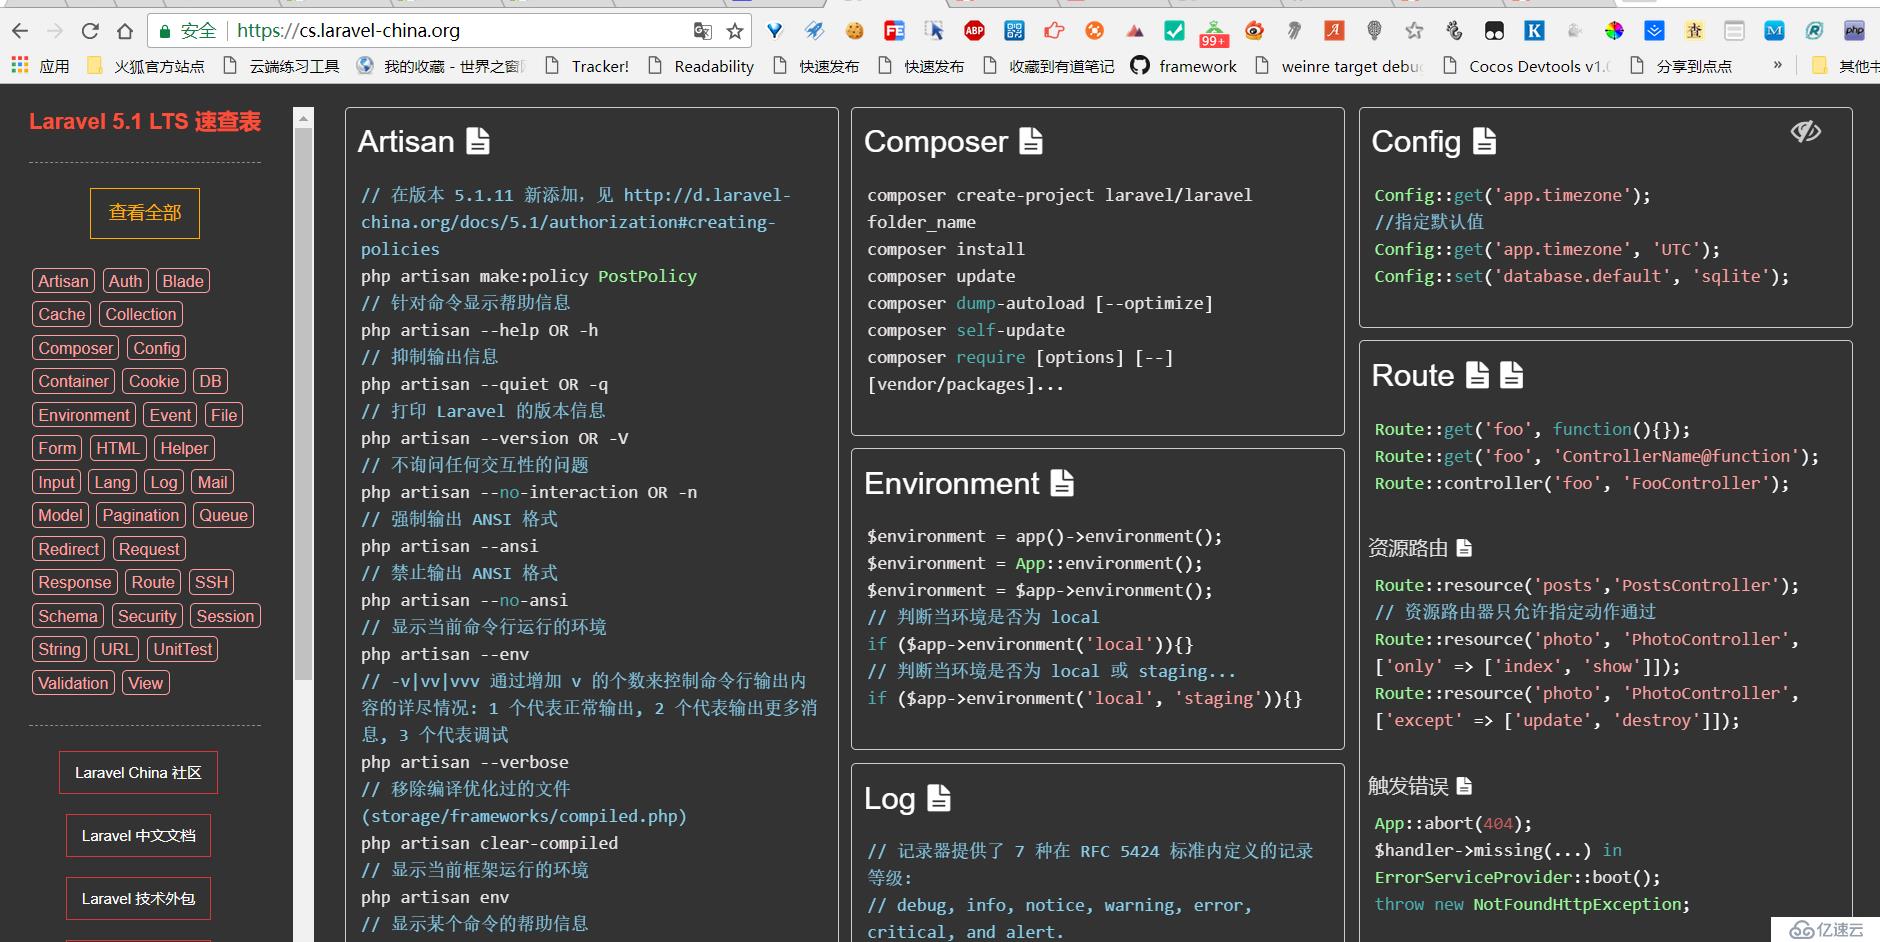Select the SSH tag

tap(212, 582)
